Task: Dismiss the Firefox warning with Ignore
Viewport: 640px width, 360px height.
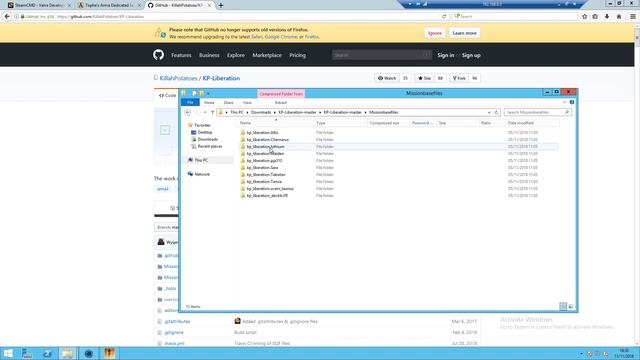Action: click(x=435, y=33)
